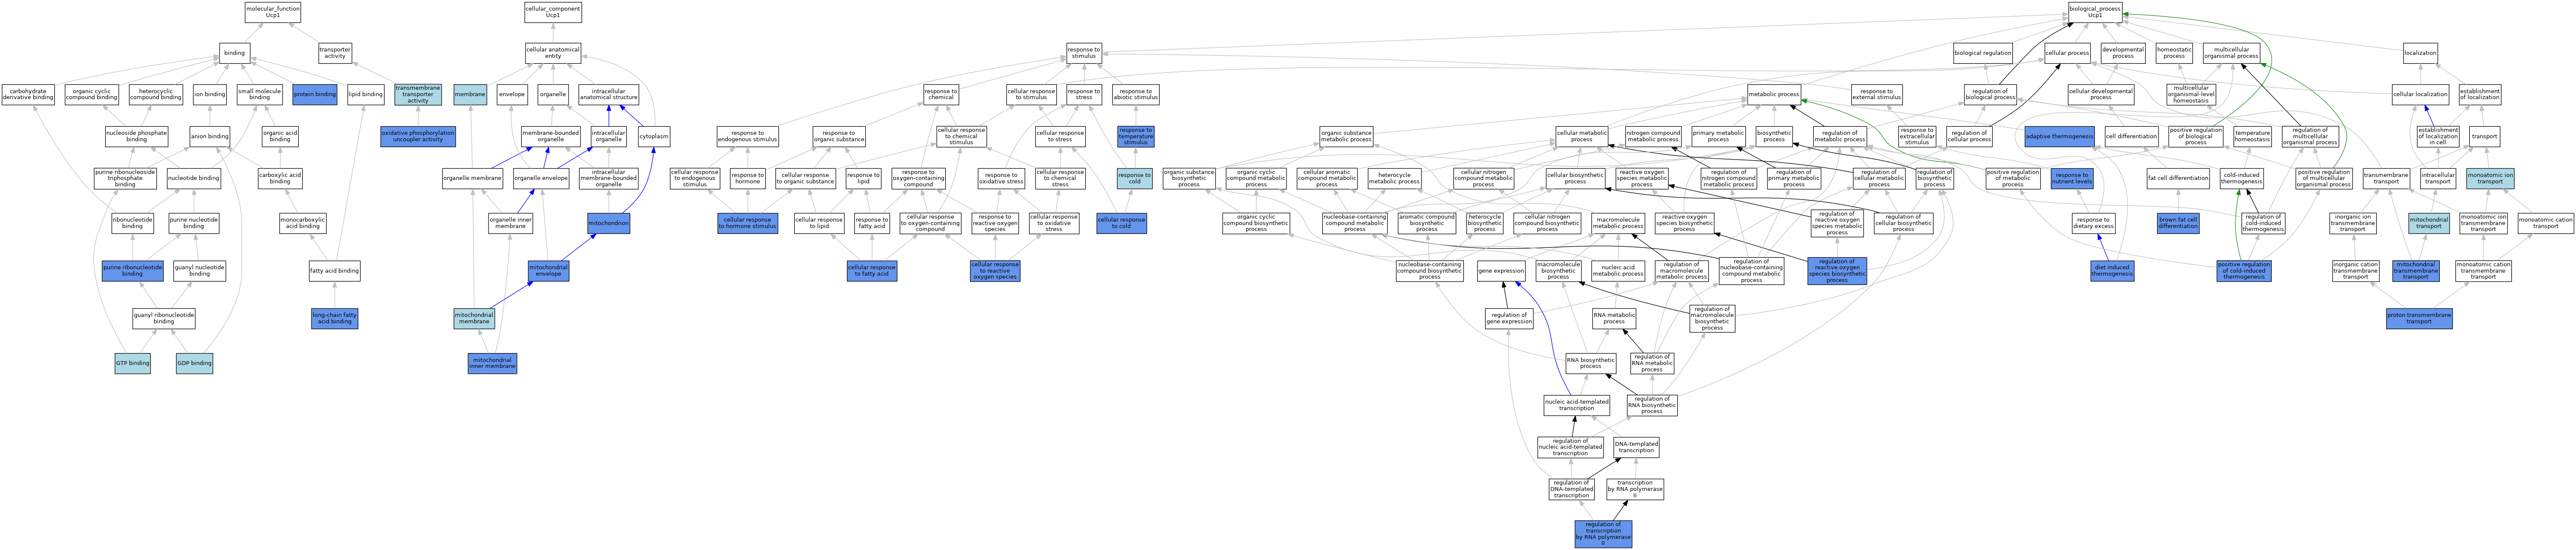
Task: Select 'cellular response to hormone stimulus' node
Action: [748, 223]
